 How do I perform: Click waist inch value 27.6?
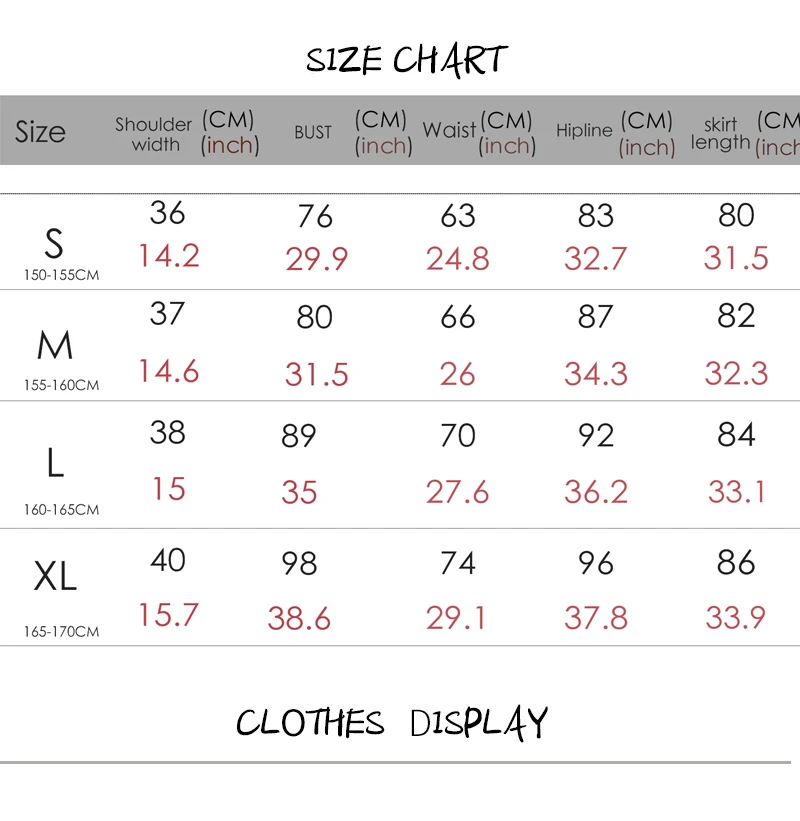[x=457, y=492]
